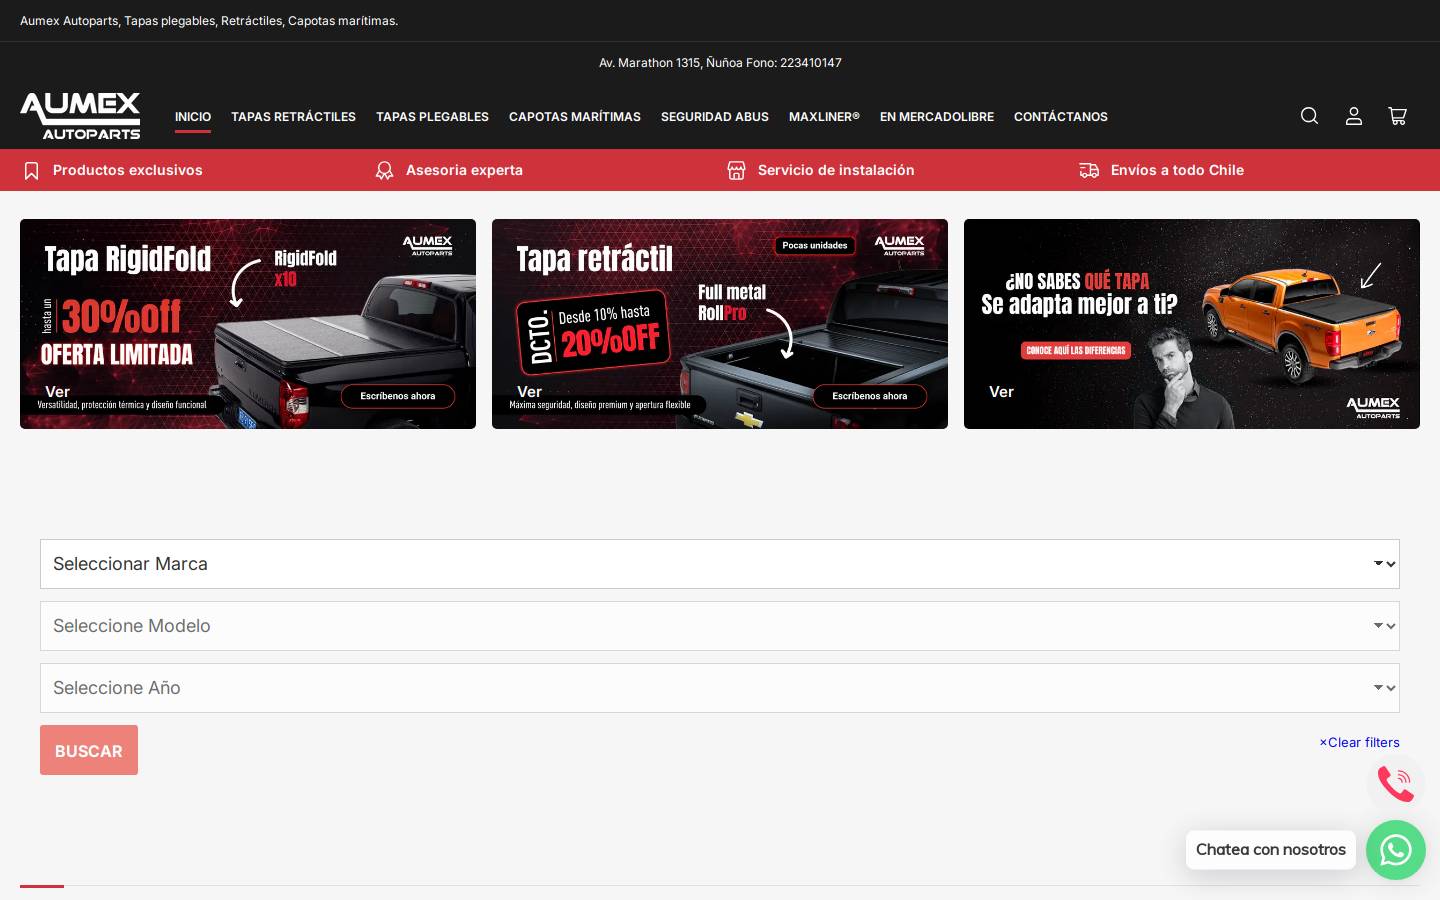Expand the Seleccione Modelo dropdown

(720, 626)
